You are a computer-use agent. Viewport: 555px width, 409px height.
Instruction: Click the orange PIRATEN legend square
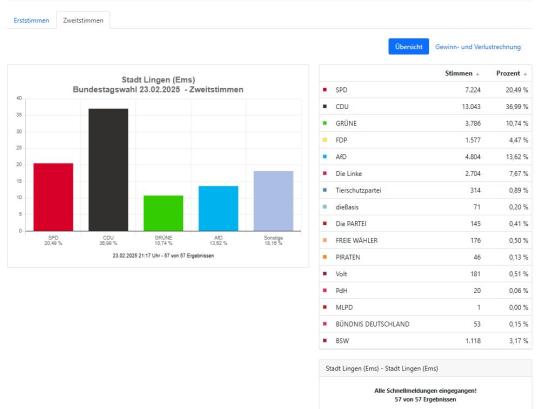point(325,257)
